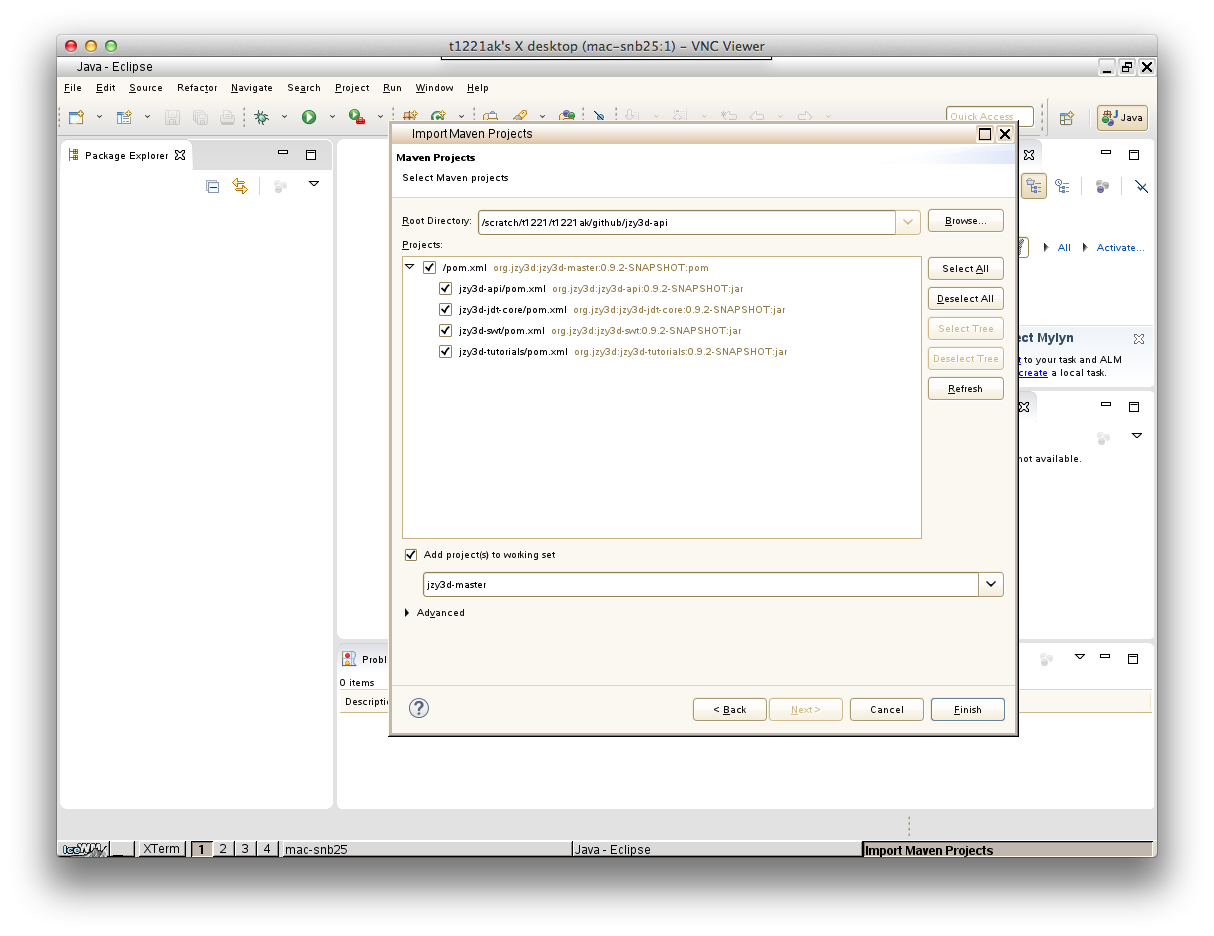This screenshot has height=936, width=1214.
Task: Open the Problems view menu triangle
Action: point(1079,657)
